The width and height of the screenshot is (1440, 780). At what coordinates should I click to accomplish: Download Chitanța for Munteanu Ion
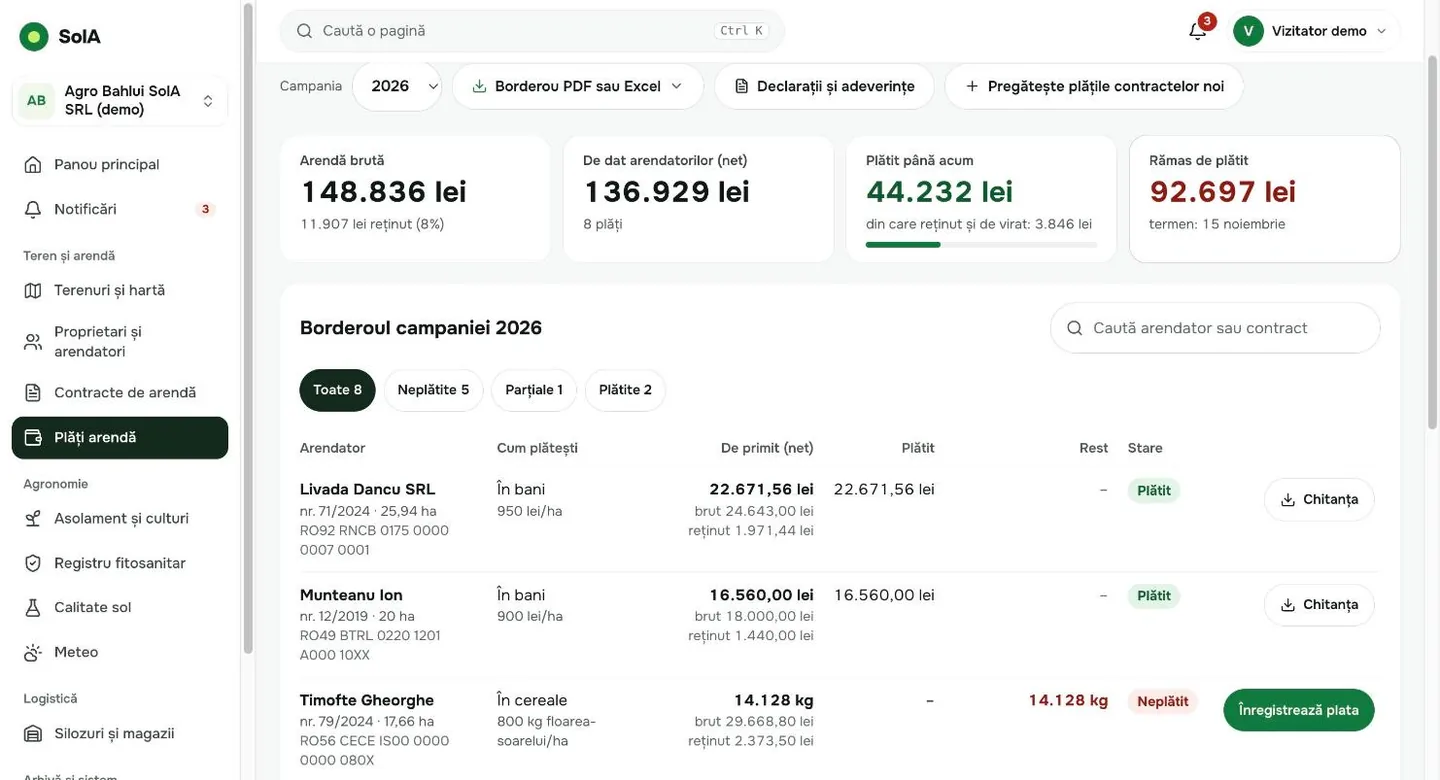click(x=1319, y=605)
